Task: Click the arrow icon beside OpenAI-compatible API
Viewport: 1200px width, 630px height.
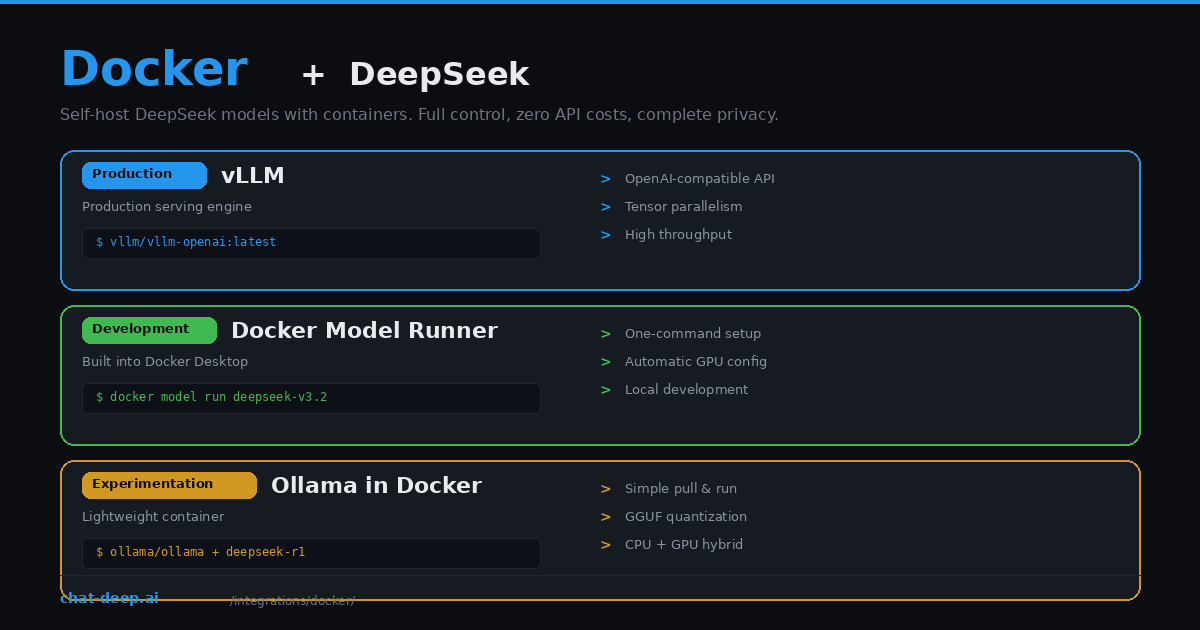Action: coord(605,178)
